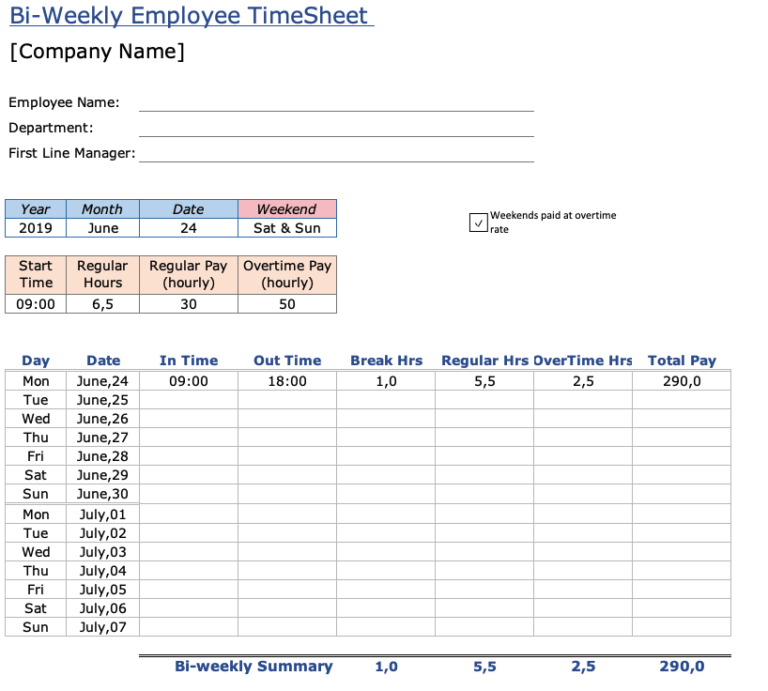768x691 pixels.
Task: Click the empty Break Hrs cell for June,28
Action: (x=386, y=456)
